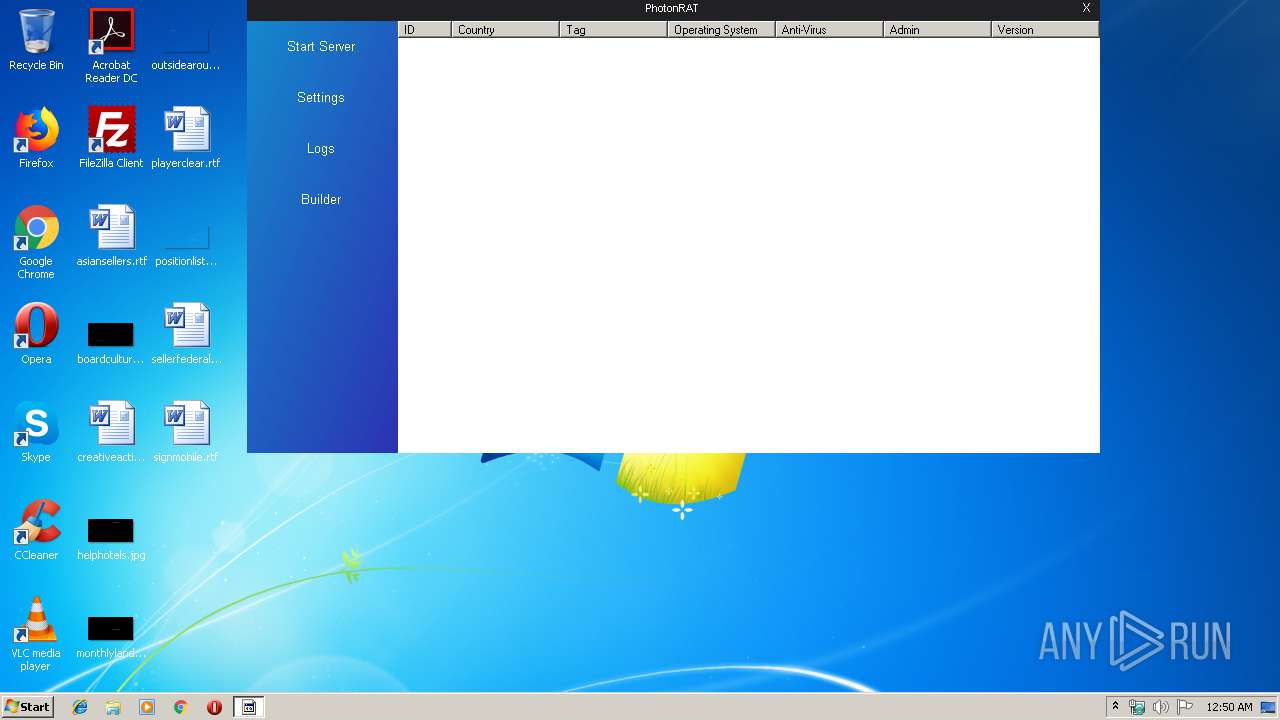
Task: Open the Logs section
Action: click(321, 148)
